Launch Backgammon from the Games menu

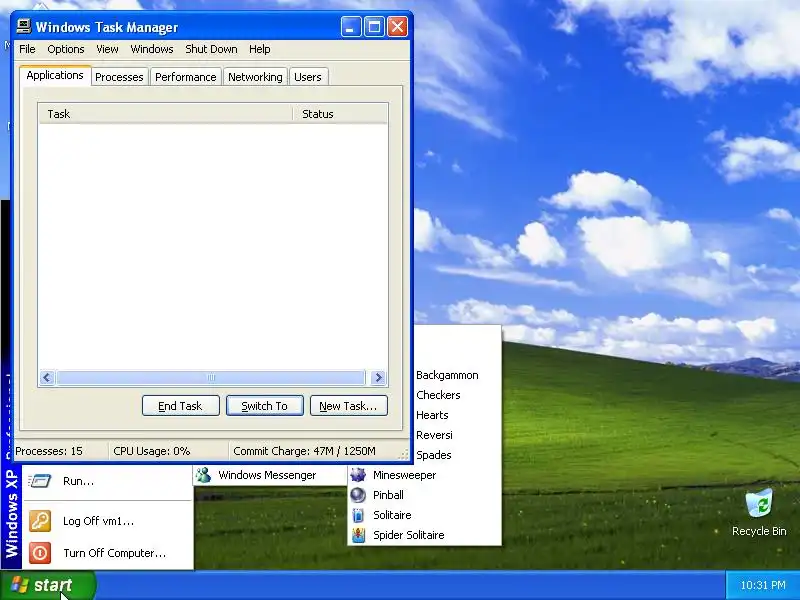point(447,375)
